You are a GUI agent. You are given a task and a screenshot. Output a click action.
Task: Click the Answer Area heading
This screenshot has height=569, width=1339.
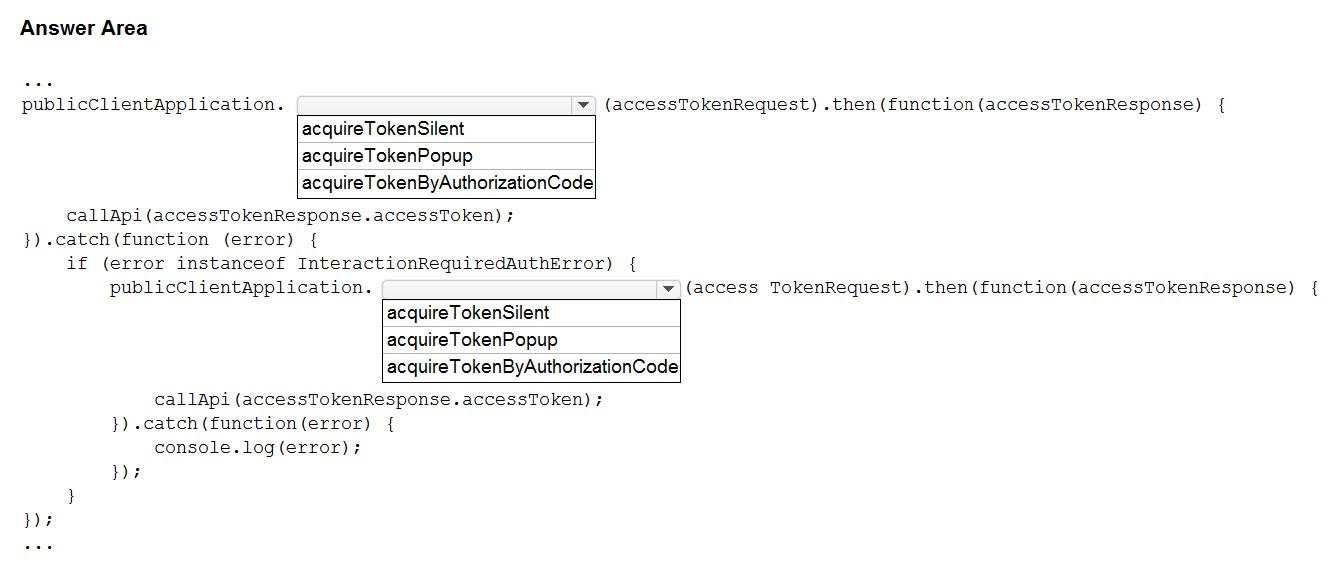coord(84,28)
